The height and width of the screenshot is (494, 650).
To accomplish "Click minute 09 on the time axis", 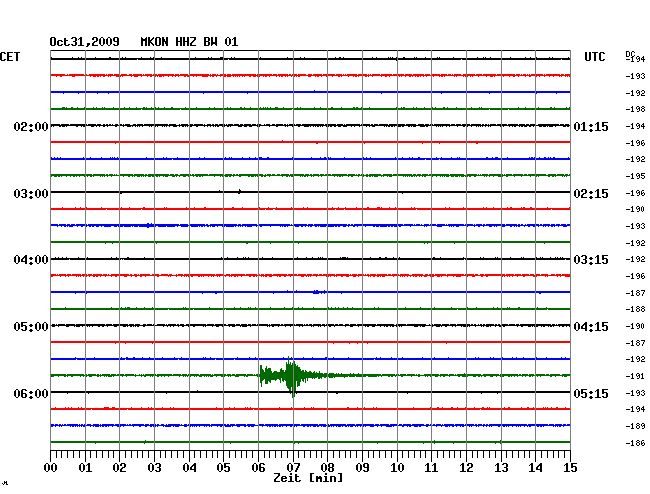I will 362,467.
